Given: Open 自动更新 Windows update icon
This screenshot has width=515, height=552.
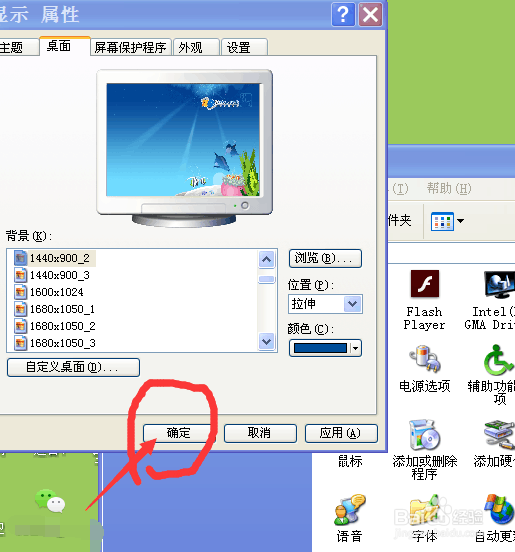Looking at the screenshot, I should click(x=500, y=510).
